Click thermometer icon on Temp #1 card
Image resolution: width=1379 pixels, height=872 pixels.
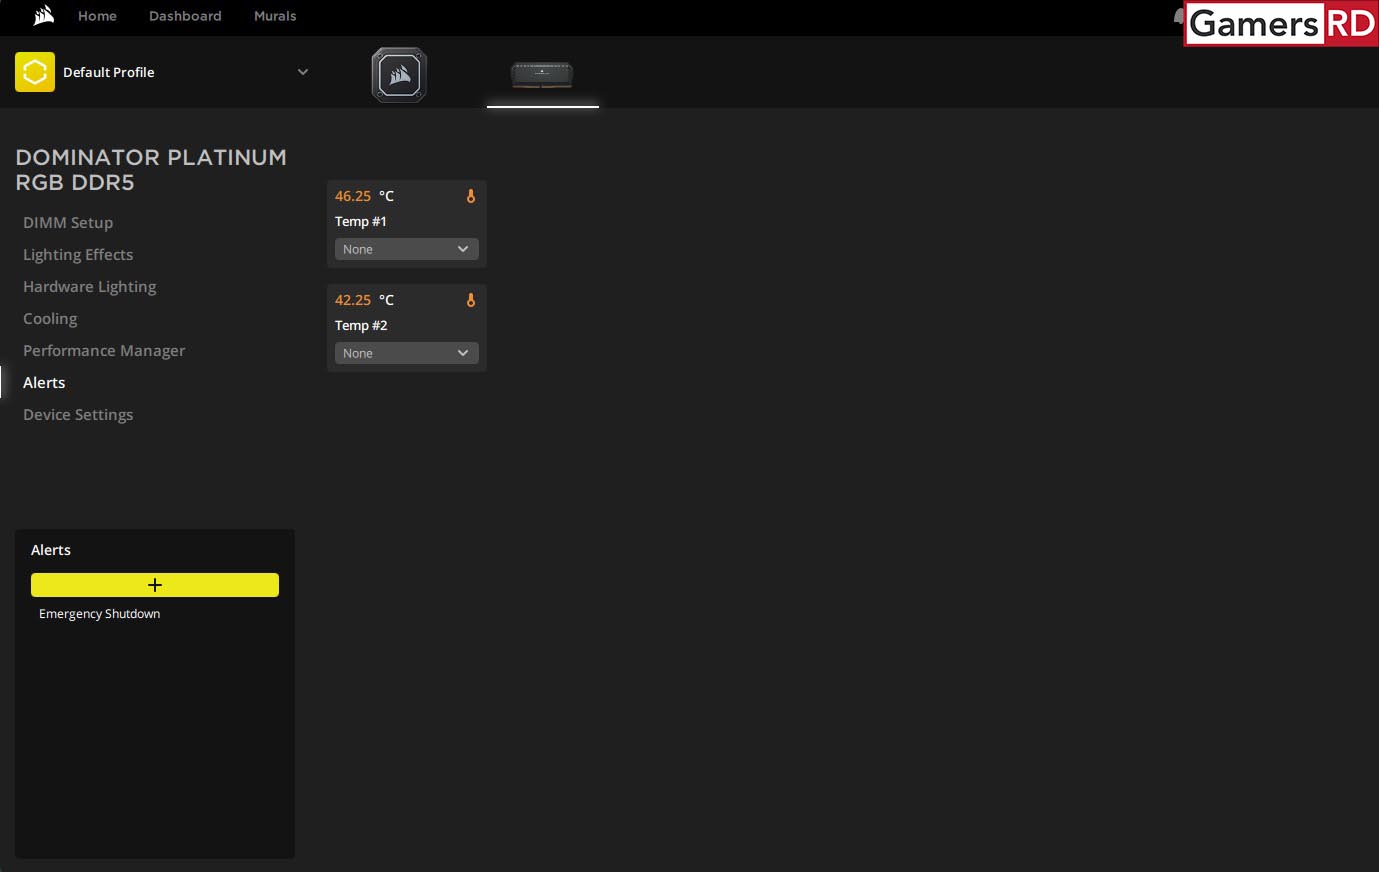pyautogui.click(x=471, y=196)
